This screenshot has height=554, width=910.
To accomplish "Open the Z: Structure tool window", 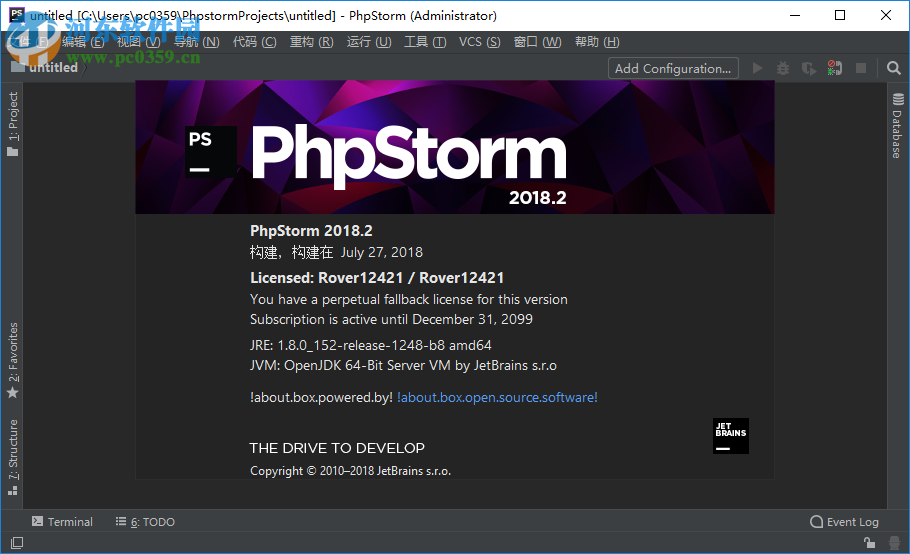I will [13, 457].
